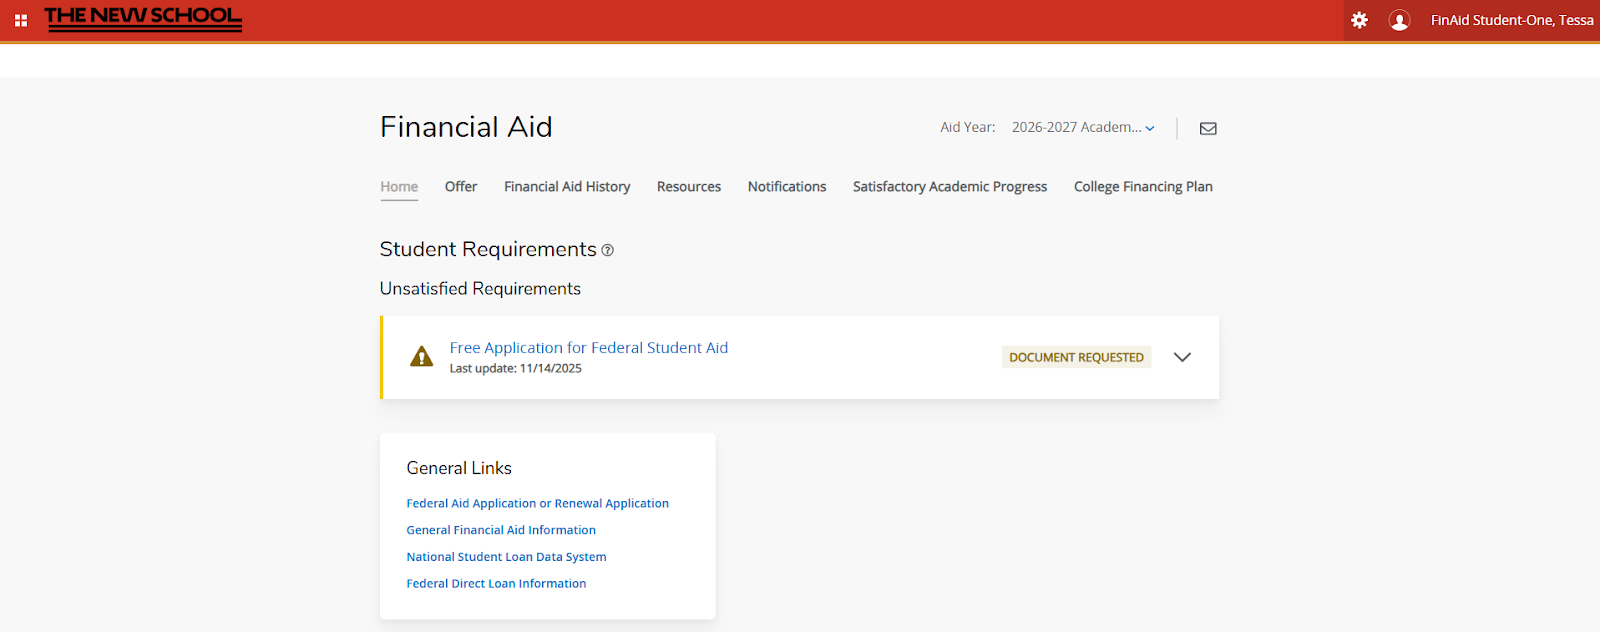This screenshot has height=632, width=1600.
Task: Open Free Application for Federal Student Aid link
Action: (589, 348)
